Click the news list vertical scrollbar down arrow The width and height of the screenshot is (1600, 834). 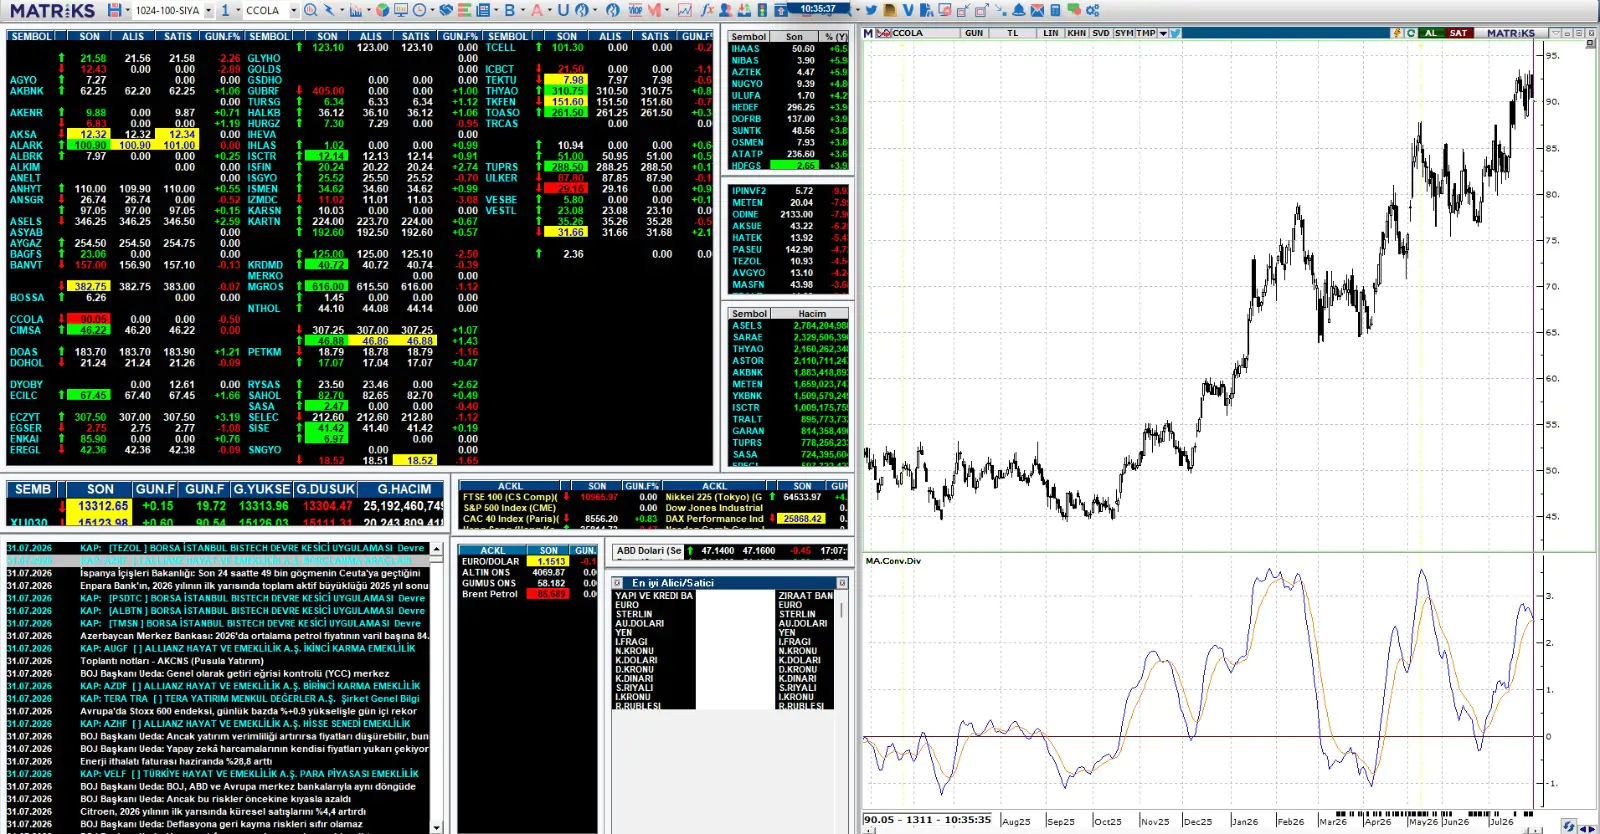coord(436,827)
